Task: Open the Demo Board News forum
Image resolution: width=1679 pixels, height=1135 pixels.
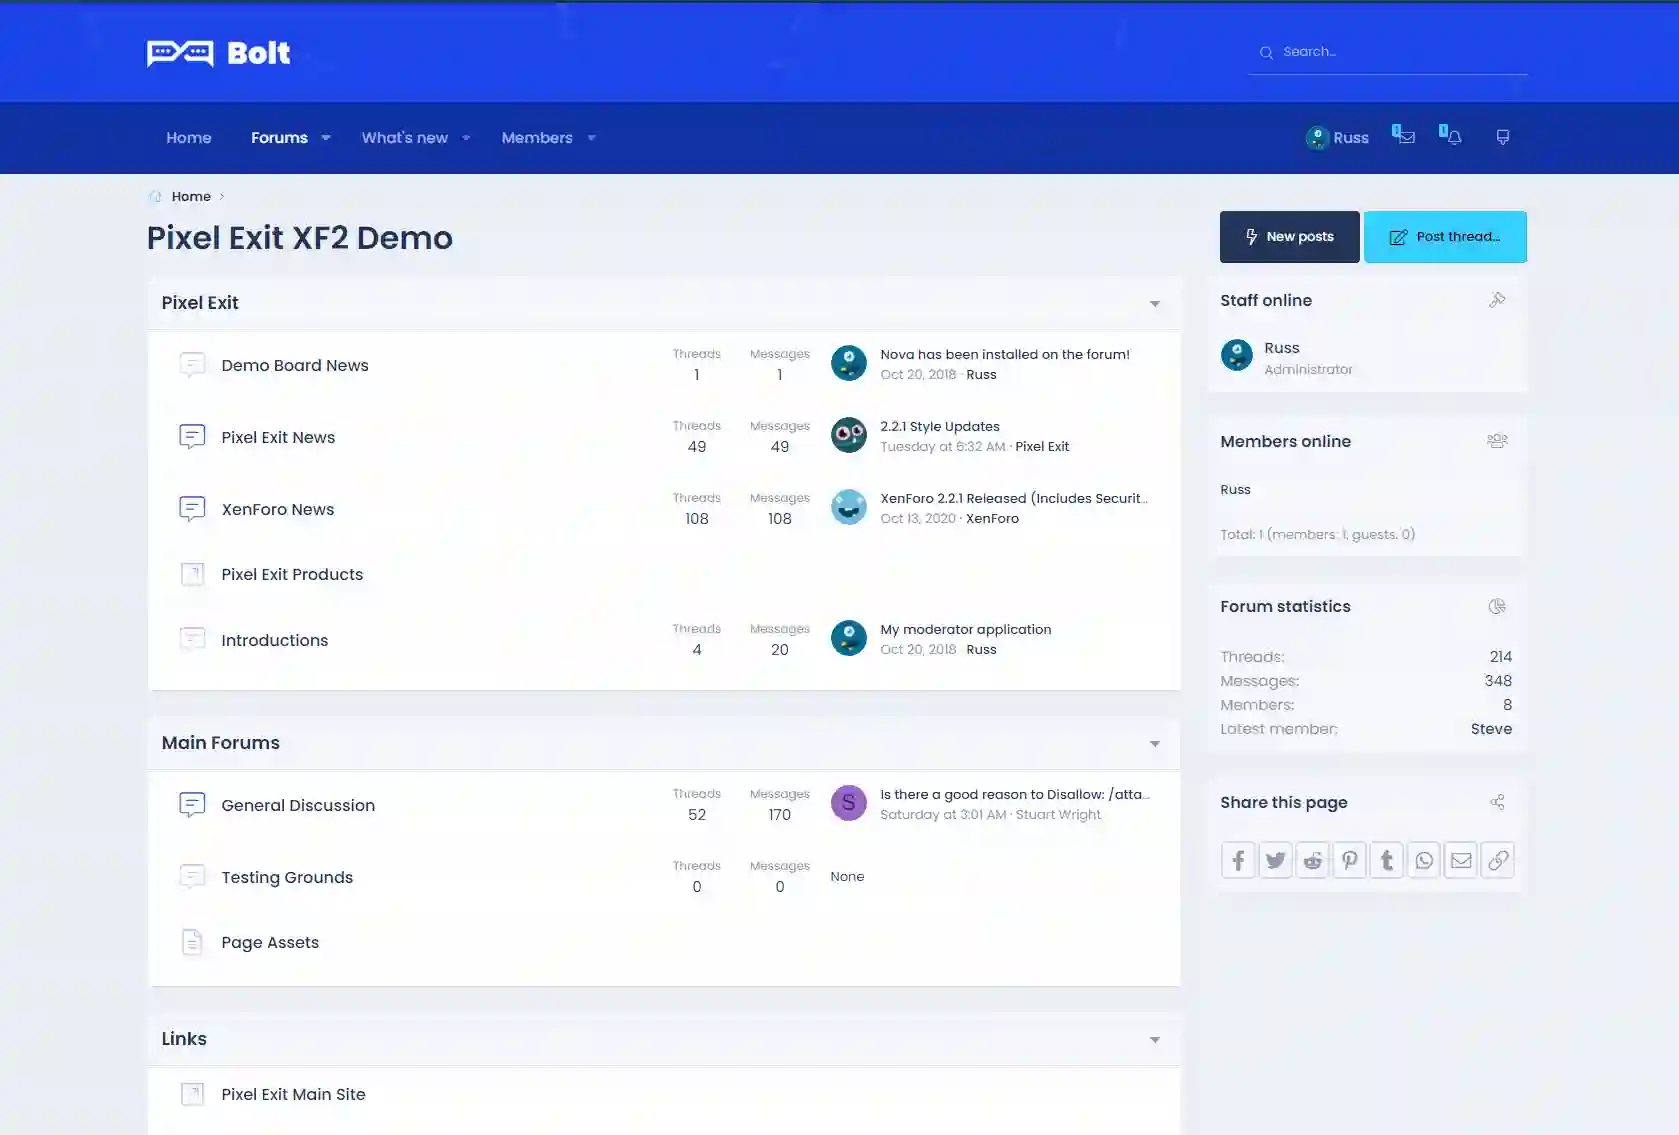Action: pos(295,365)
